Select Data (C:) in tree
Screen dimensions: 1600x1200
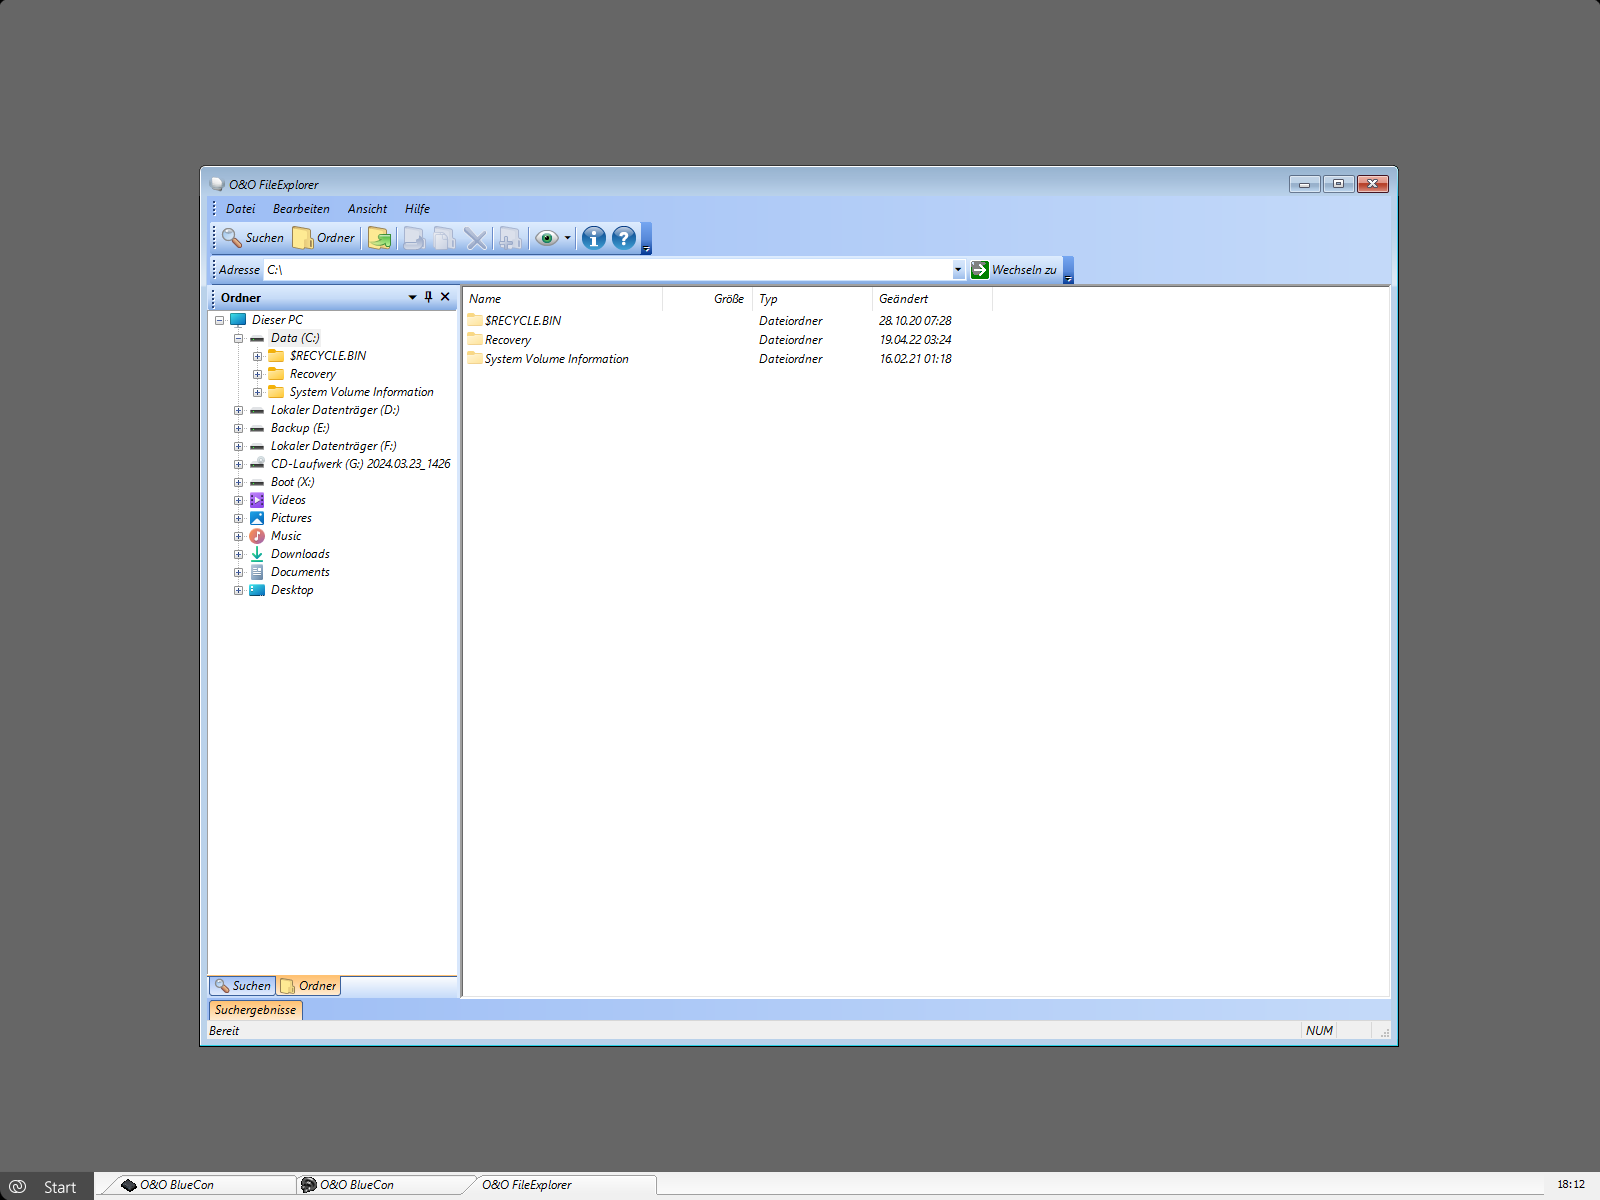(294, 338)
